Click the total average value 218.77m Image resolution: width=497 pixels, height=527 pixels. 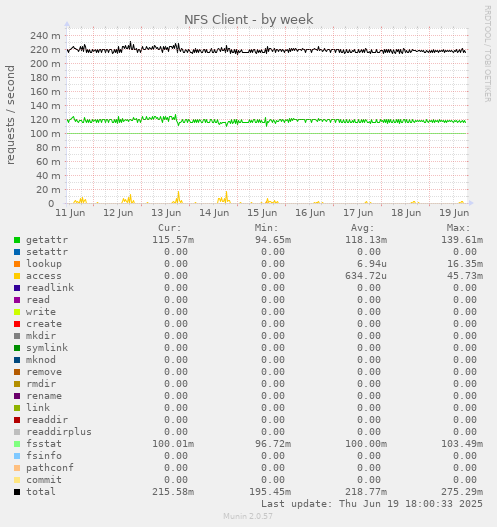click(x=366, y=492)
